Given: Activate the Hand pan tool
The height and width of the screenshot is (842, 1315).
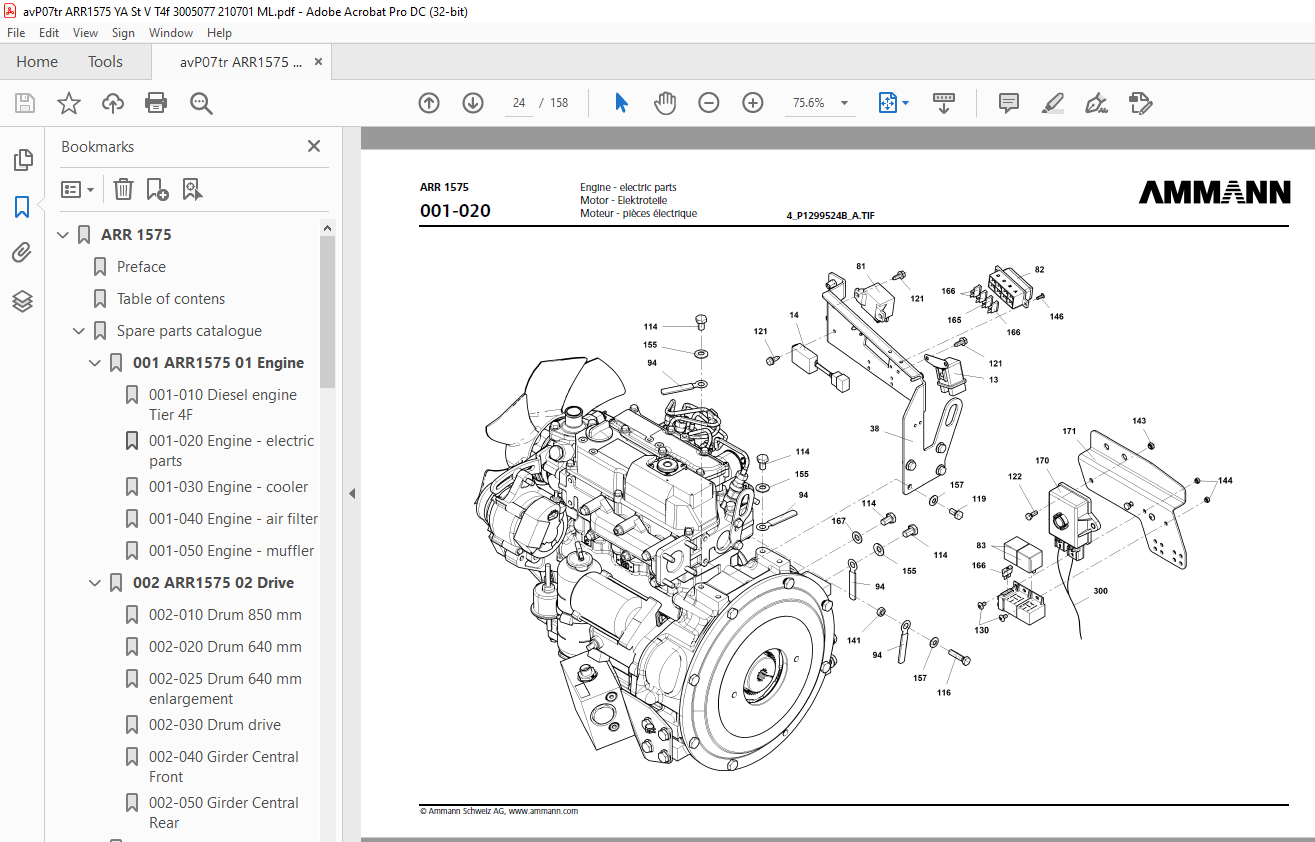Looking at the screenshot, I should (x=665, y=103).
